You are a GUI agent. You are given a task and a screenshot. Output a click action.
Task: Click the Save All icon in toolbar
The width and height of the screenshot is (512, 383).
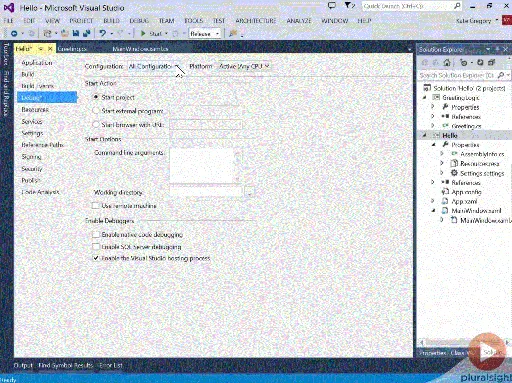[87, 33]
